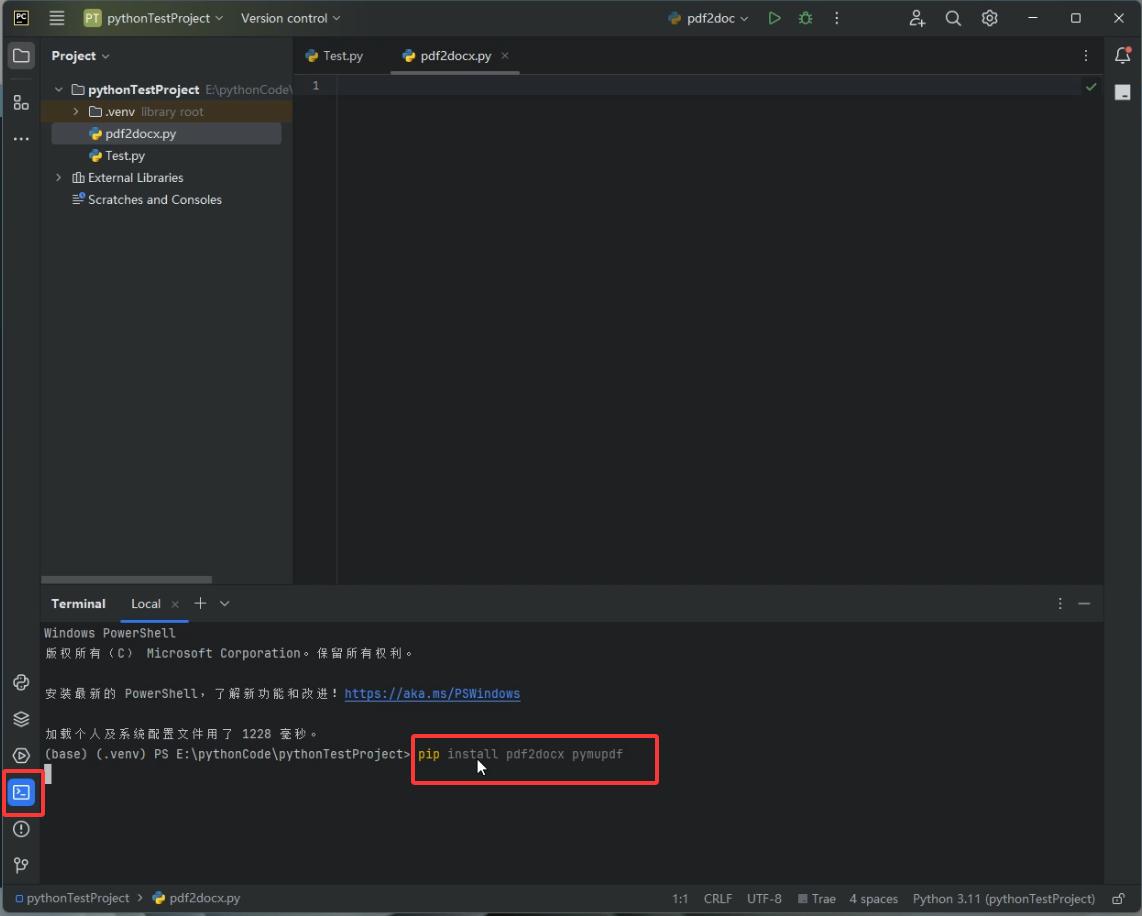This screenshot has width=1142, height=916.
Task: Expand the .venv library root folder
Action: pyautogui.click(x=76, y=112)
